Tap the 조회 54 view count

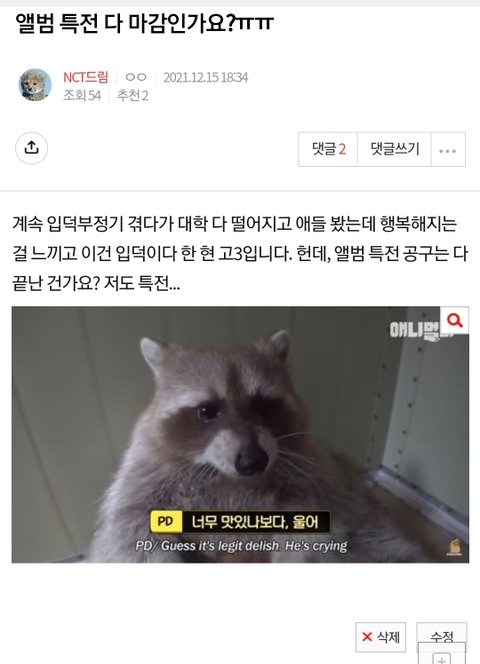82,95
